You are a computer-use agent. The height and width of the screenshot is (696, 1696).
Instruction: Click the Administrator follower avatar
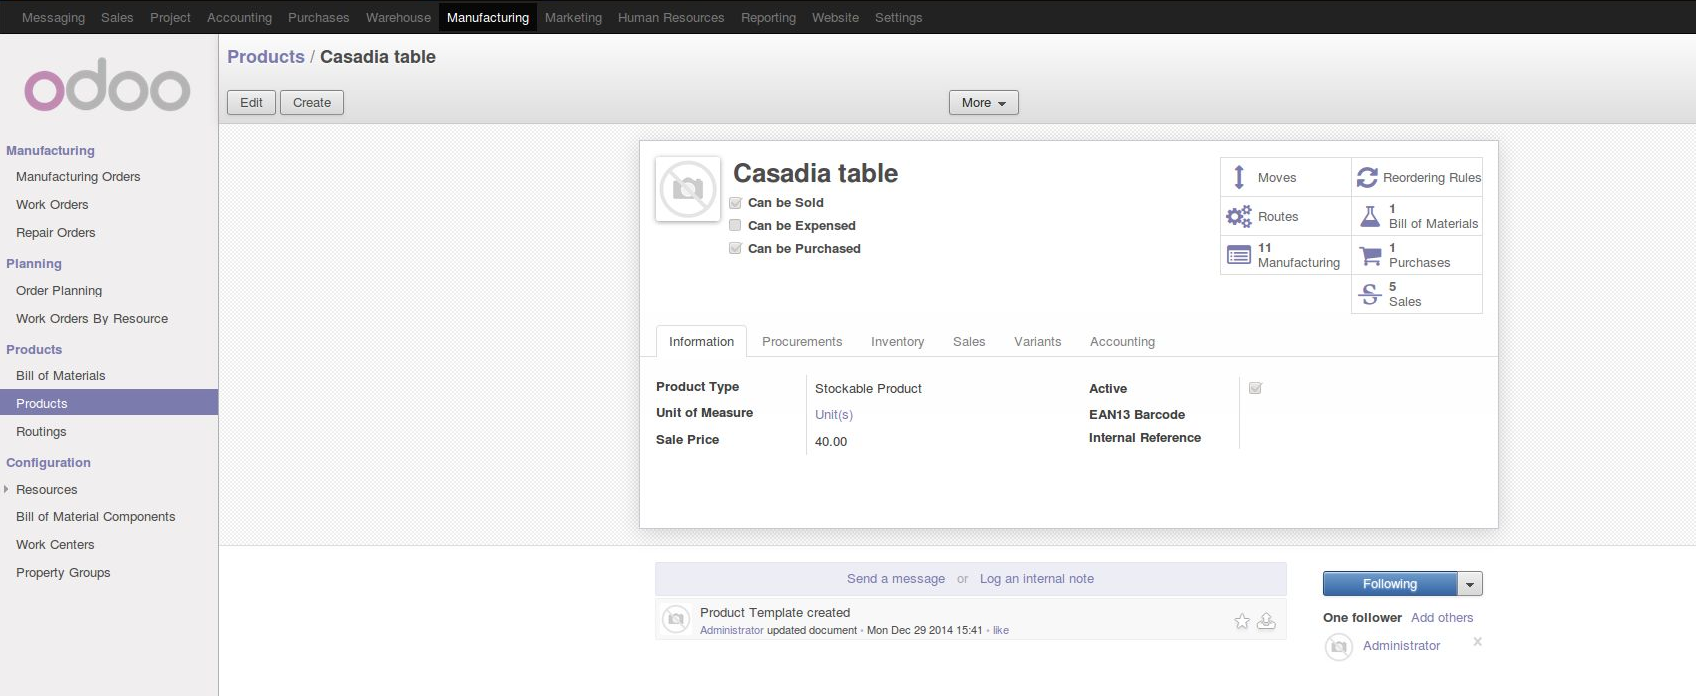click(x=1339, y=647)
